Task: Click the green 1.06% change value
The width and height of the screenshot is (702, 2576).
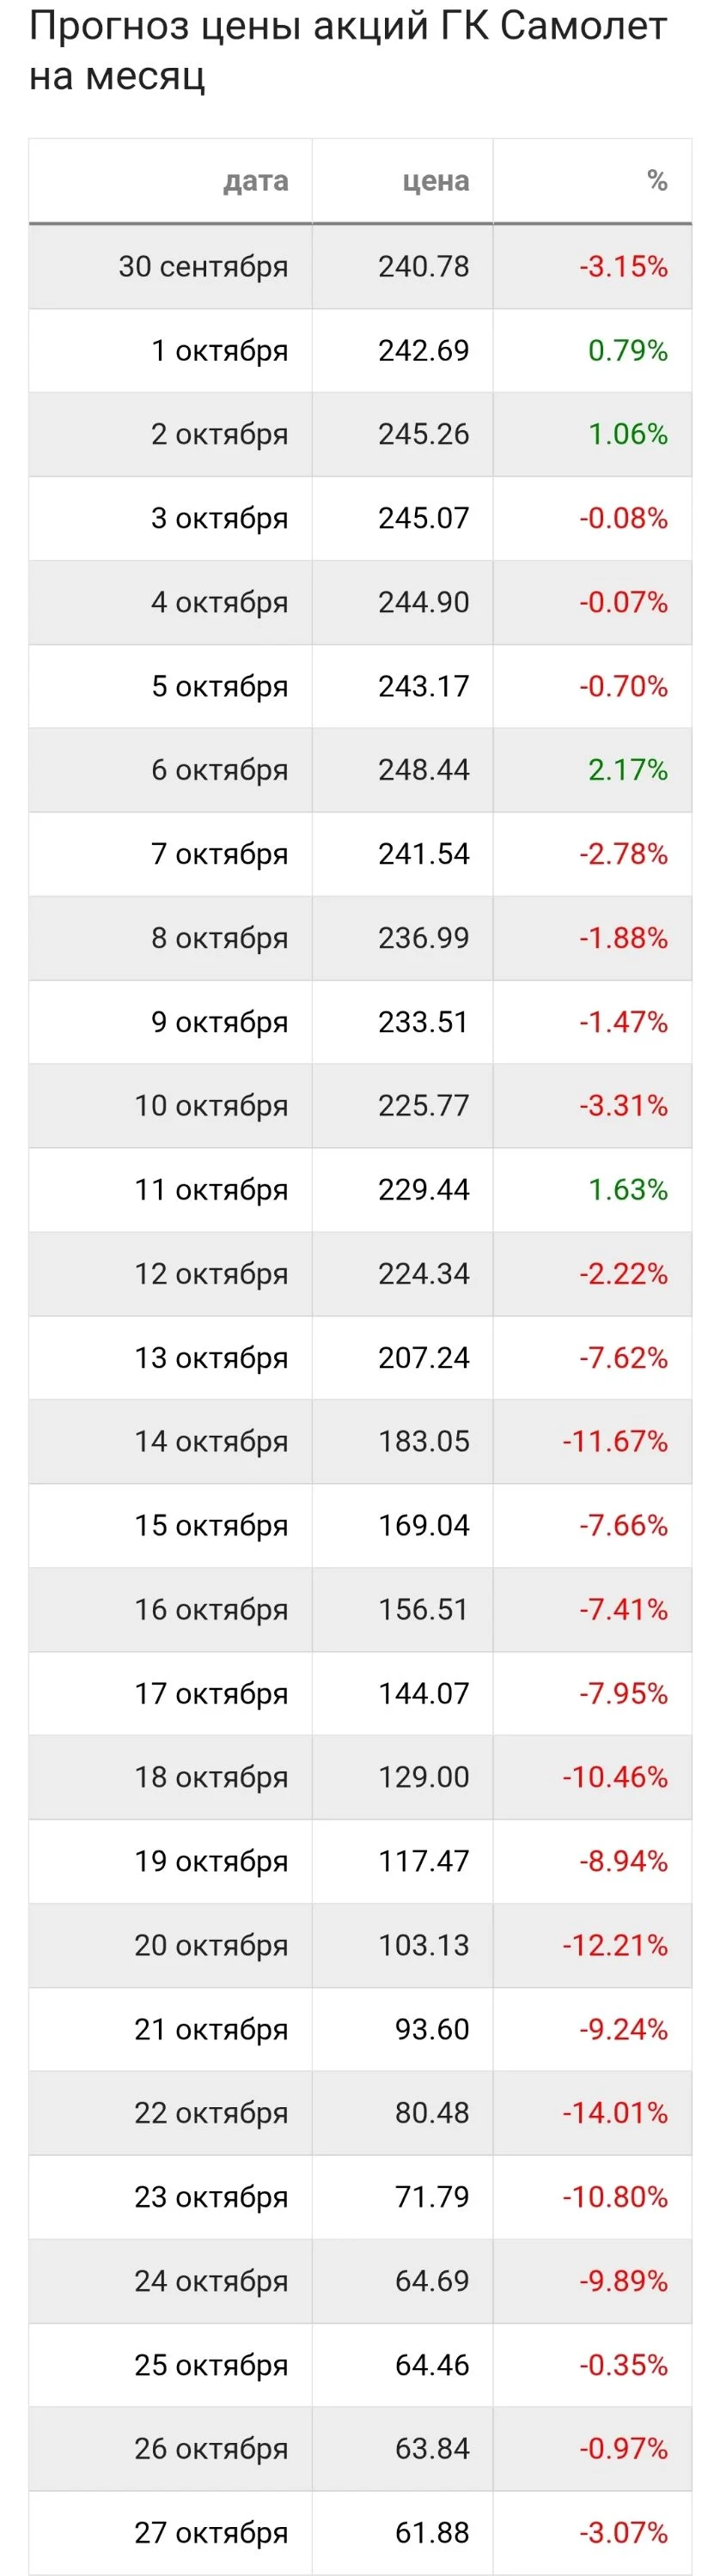Action: tap(628, 434)
